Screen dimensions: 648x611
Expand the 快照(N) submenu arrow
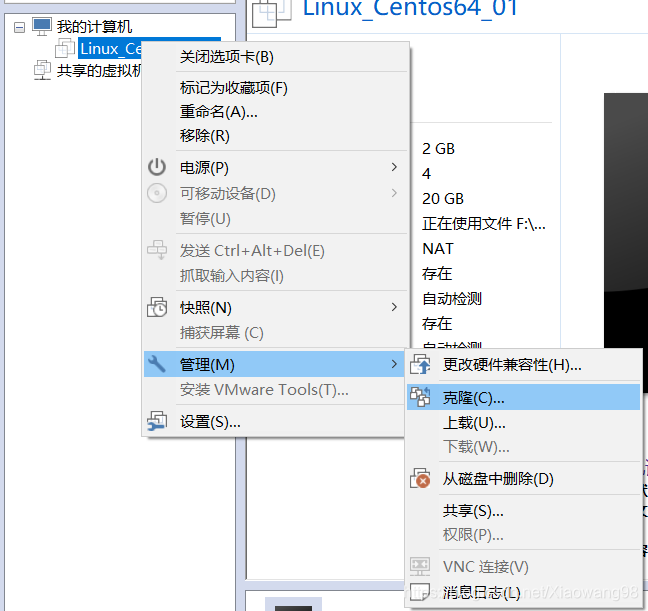(394, 307)
